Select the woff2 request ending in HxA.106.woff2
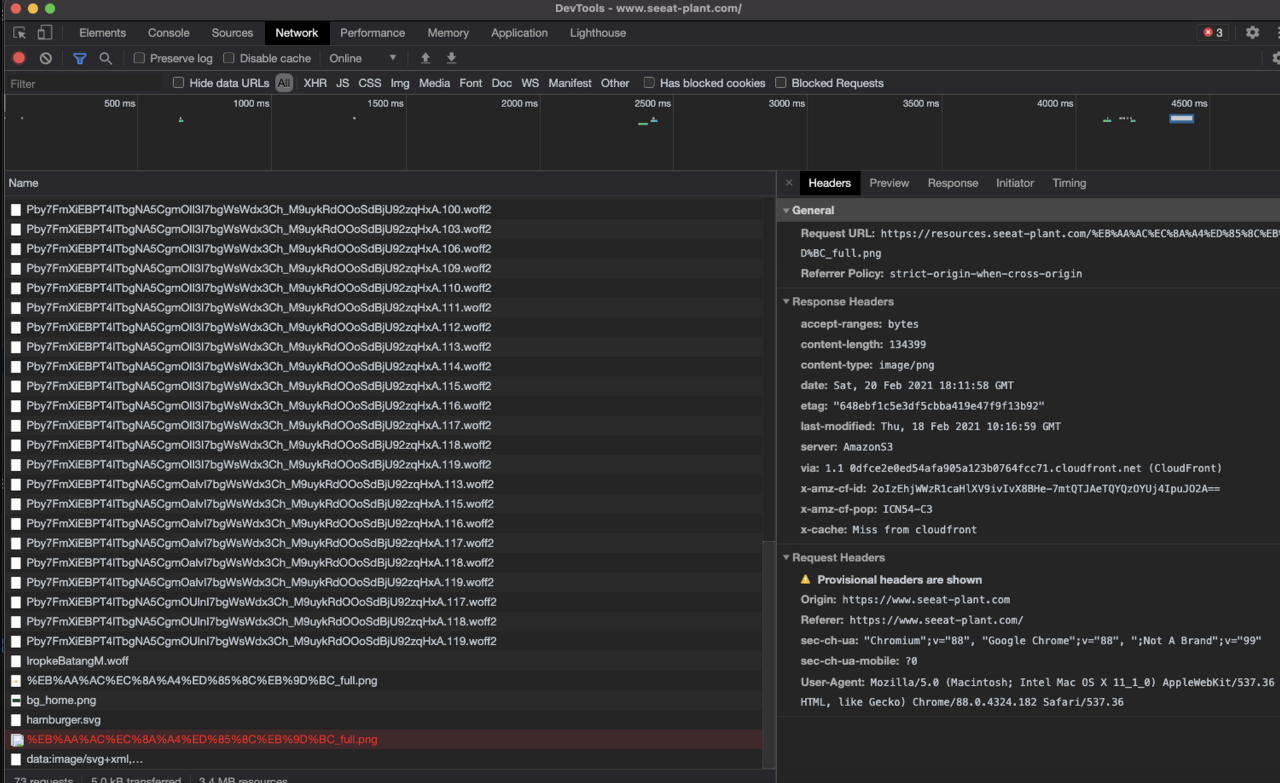Image resolution: width=1280 pixels, height=783 pixels. [383, 249]
